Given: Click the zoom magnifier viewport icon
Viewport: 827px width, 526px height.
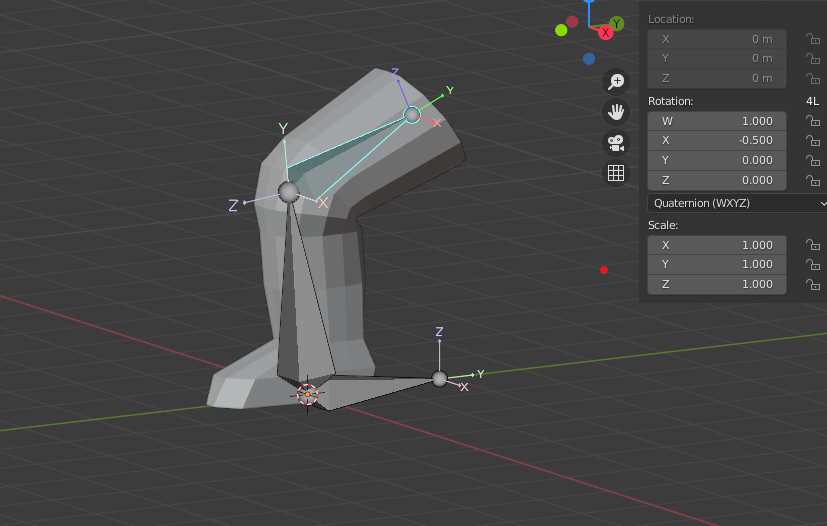Looking at the screenshot, I should (x=616, y=82).
